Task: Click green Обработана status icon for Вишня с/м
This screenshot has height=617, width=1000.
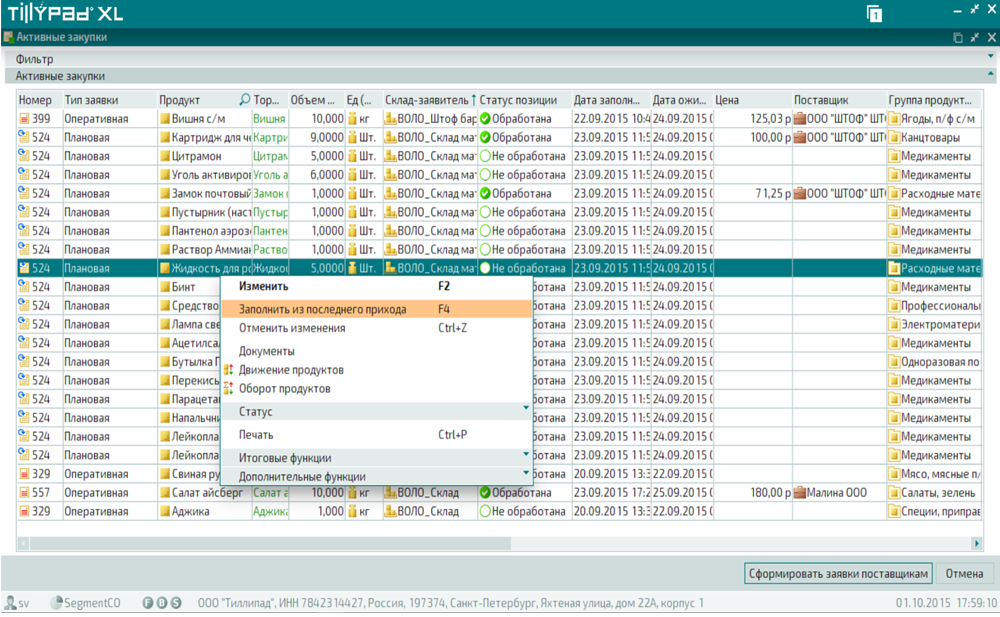Action: pos(485,119)
